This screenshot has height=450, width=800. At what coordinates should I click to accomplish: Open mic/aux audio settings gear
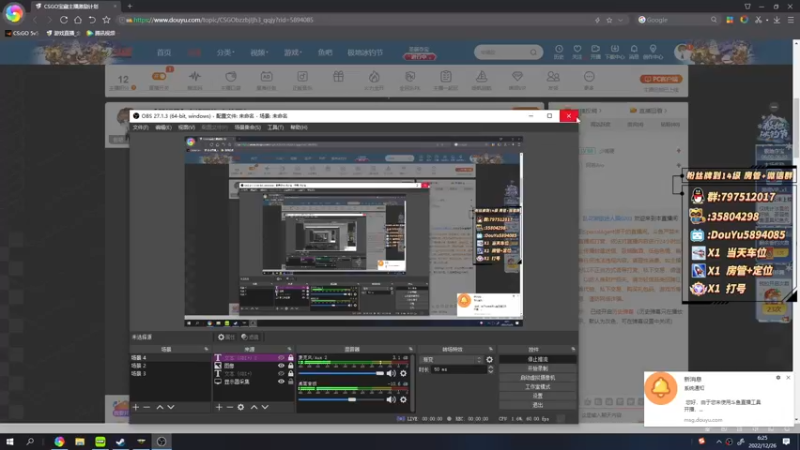404,373
